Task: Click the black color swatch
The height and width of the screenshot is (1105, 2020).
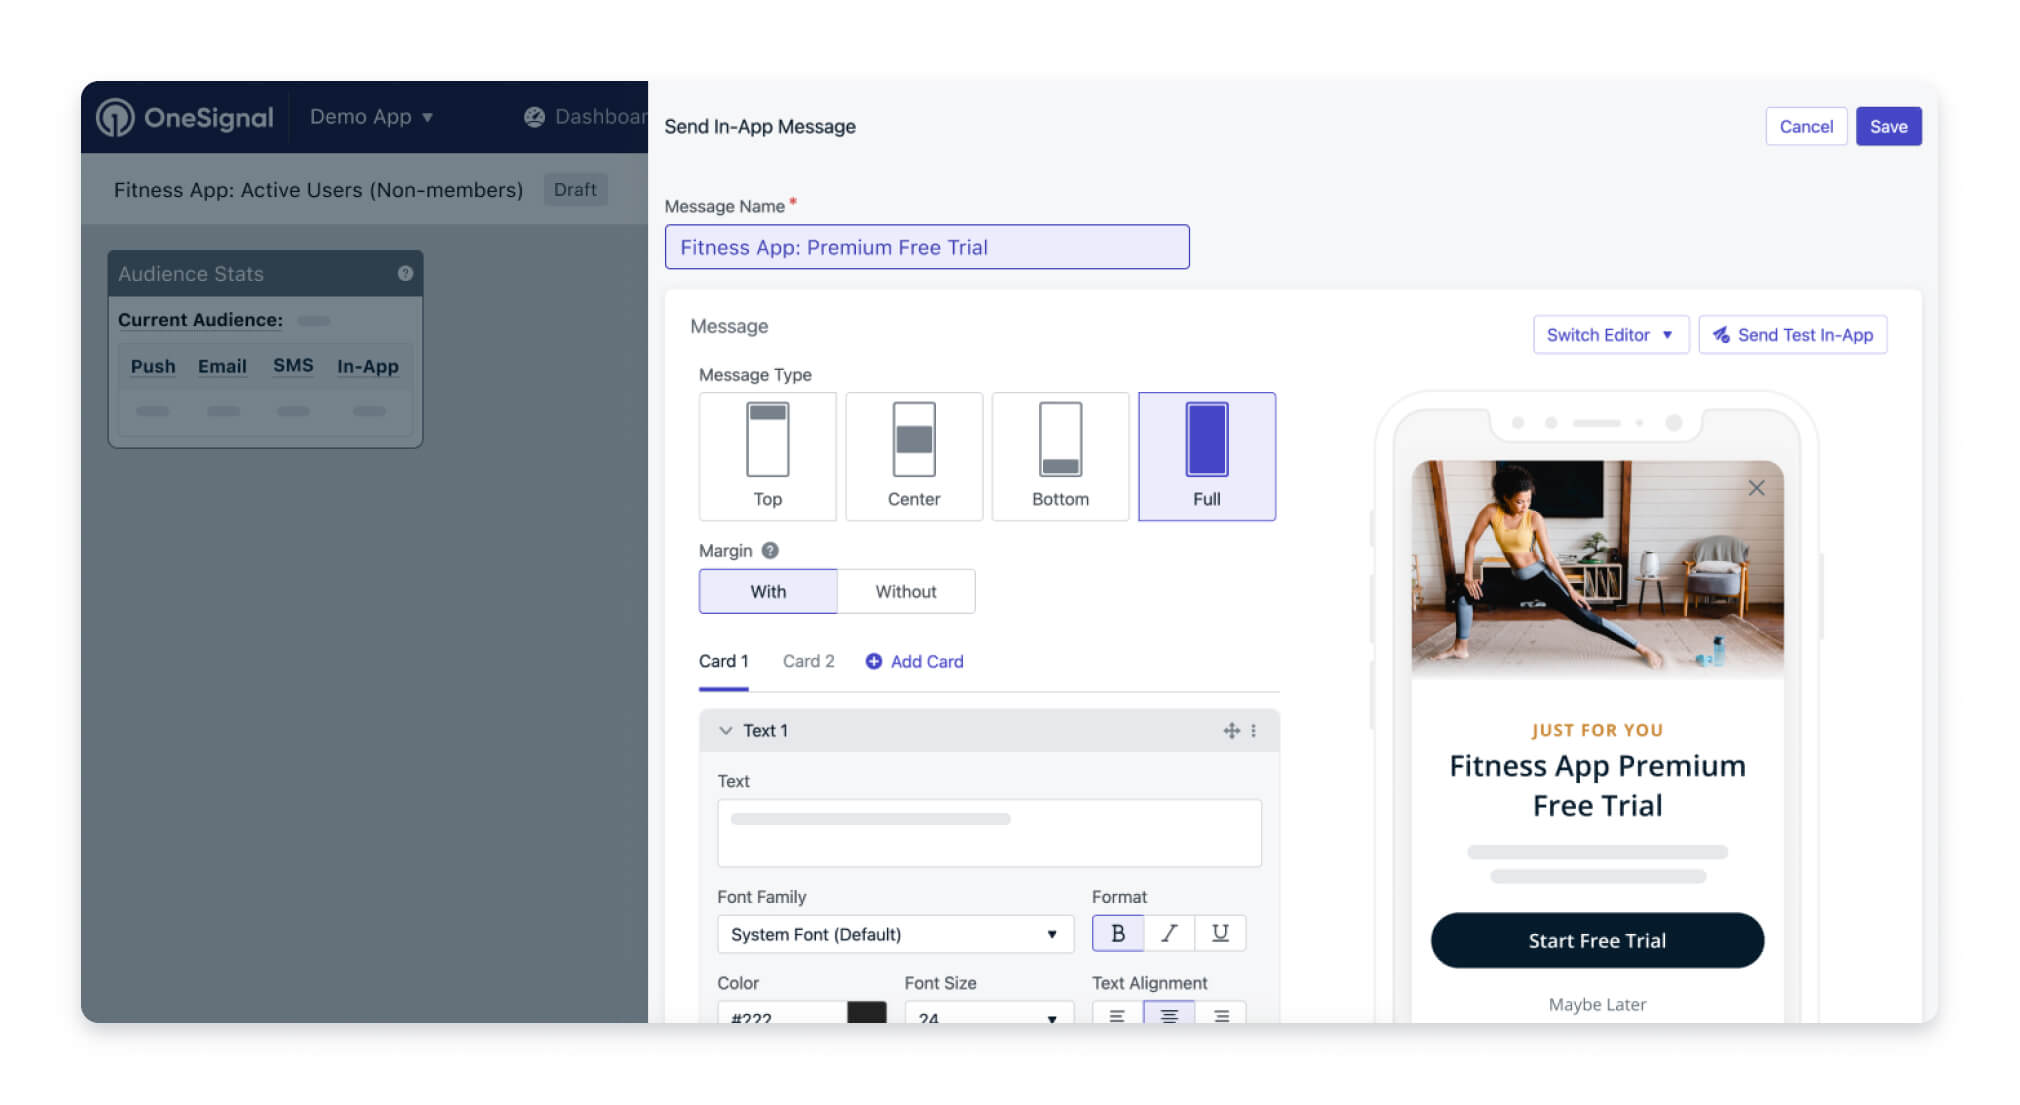Action: pos(867,1012)
